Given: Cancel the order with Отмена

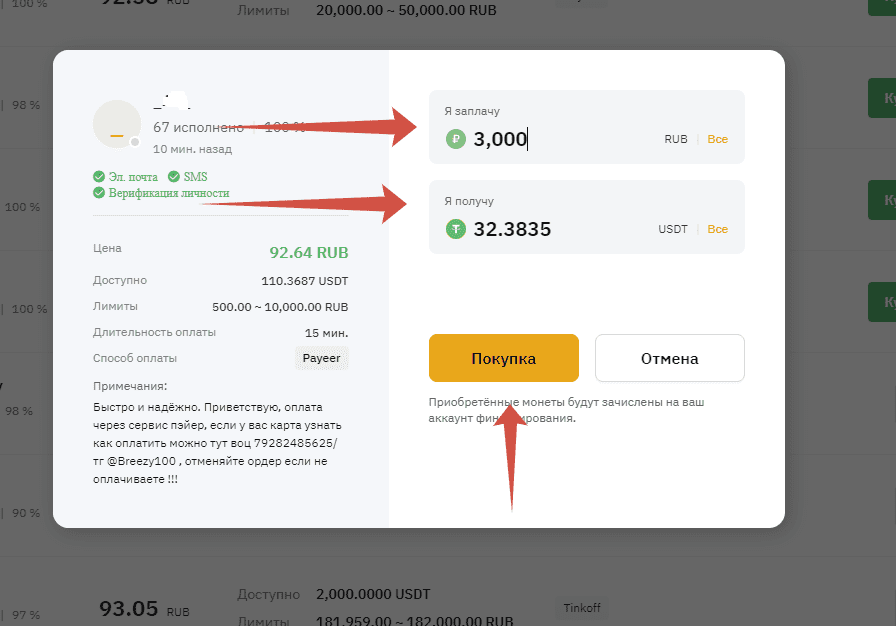Looking at the screenshot, I should coord(670,358).
